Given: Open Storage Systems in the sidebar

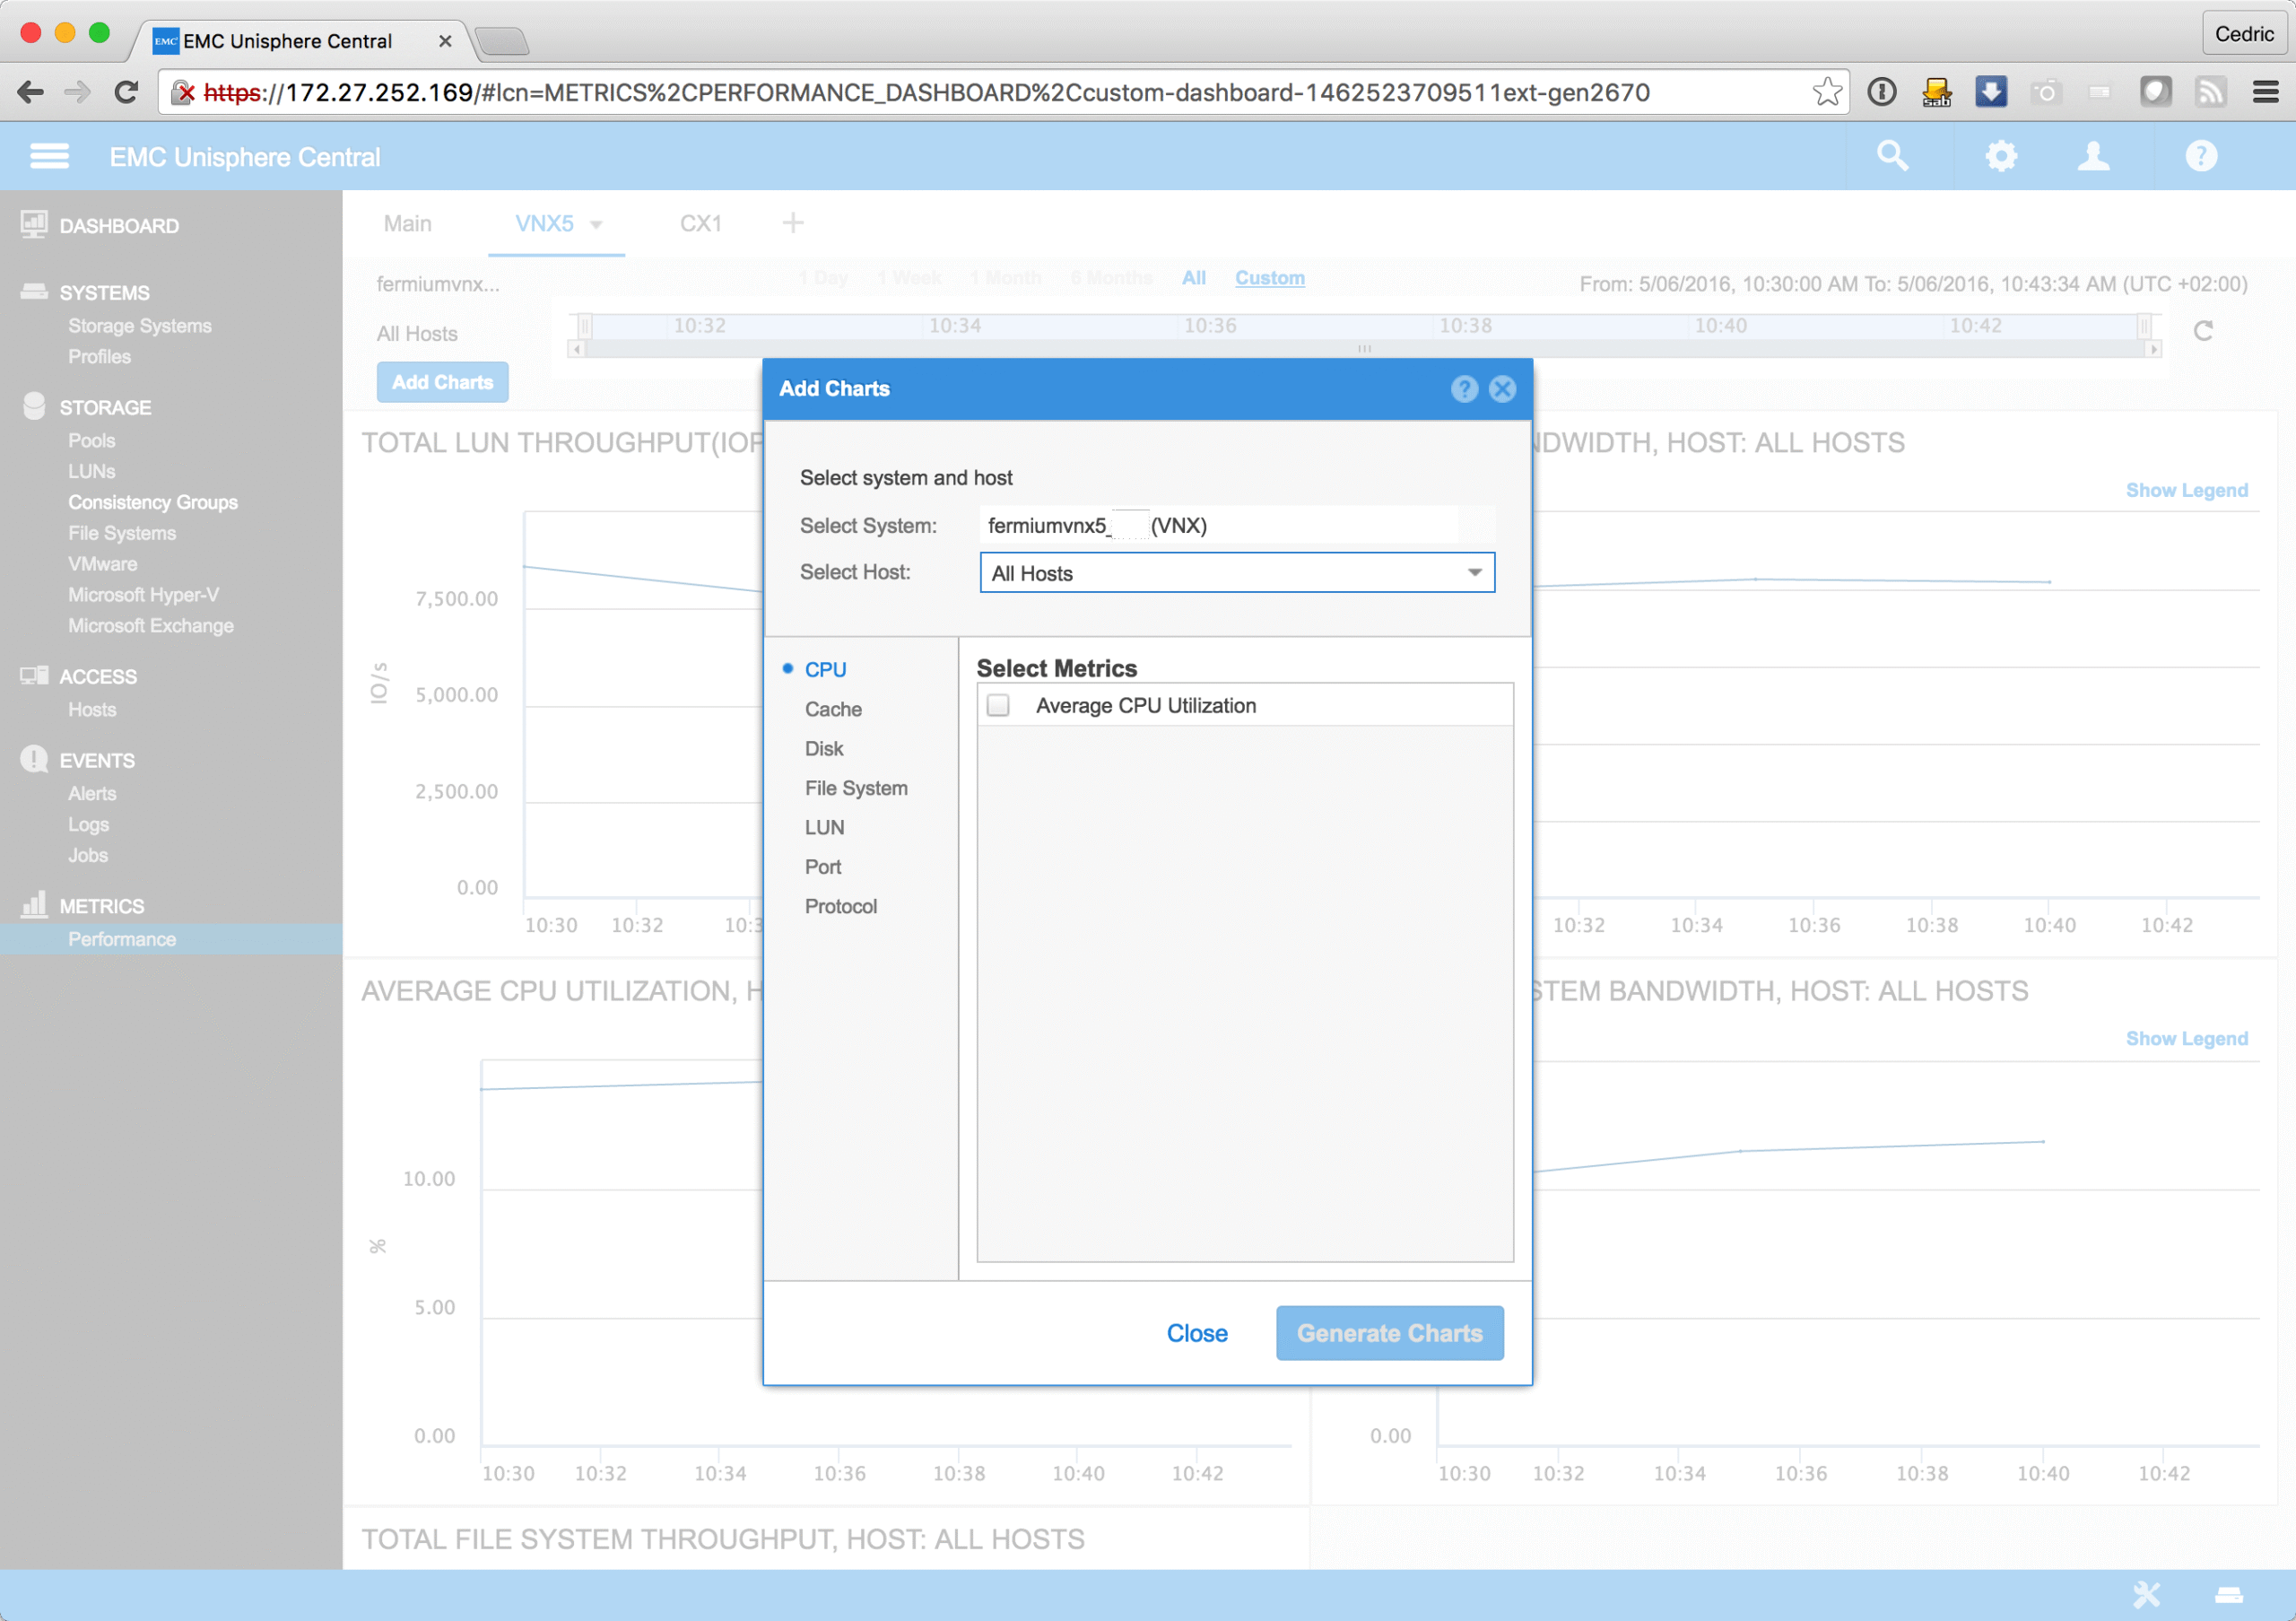Looking at the screenshot, I should [140, 326].
